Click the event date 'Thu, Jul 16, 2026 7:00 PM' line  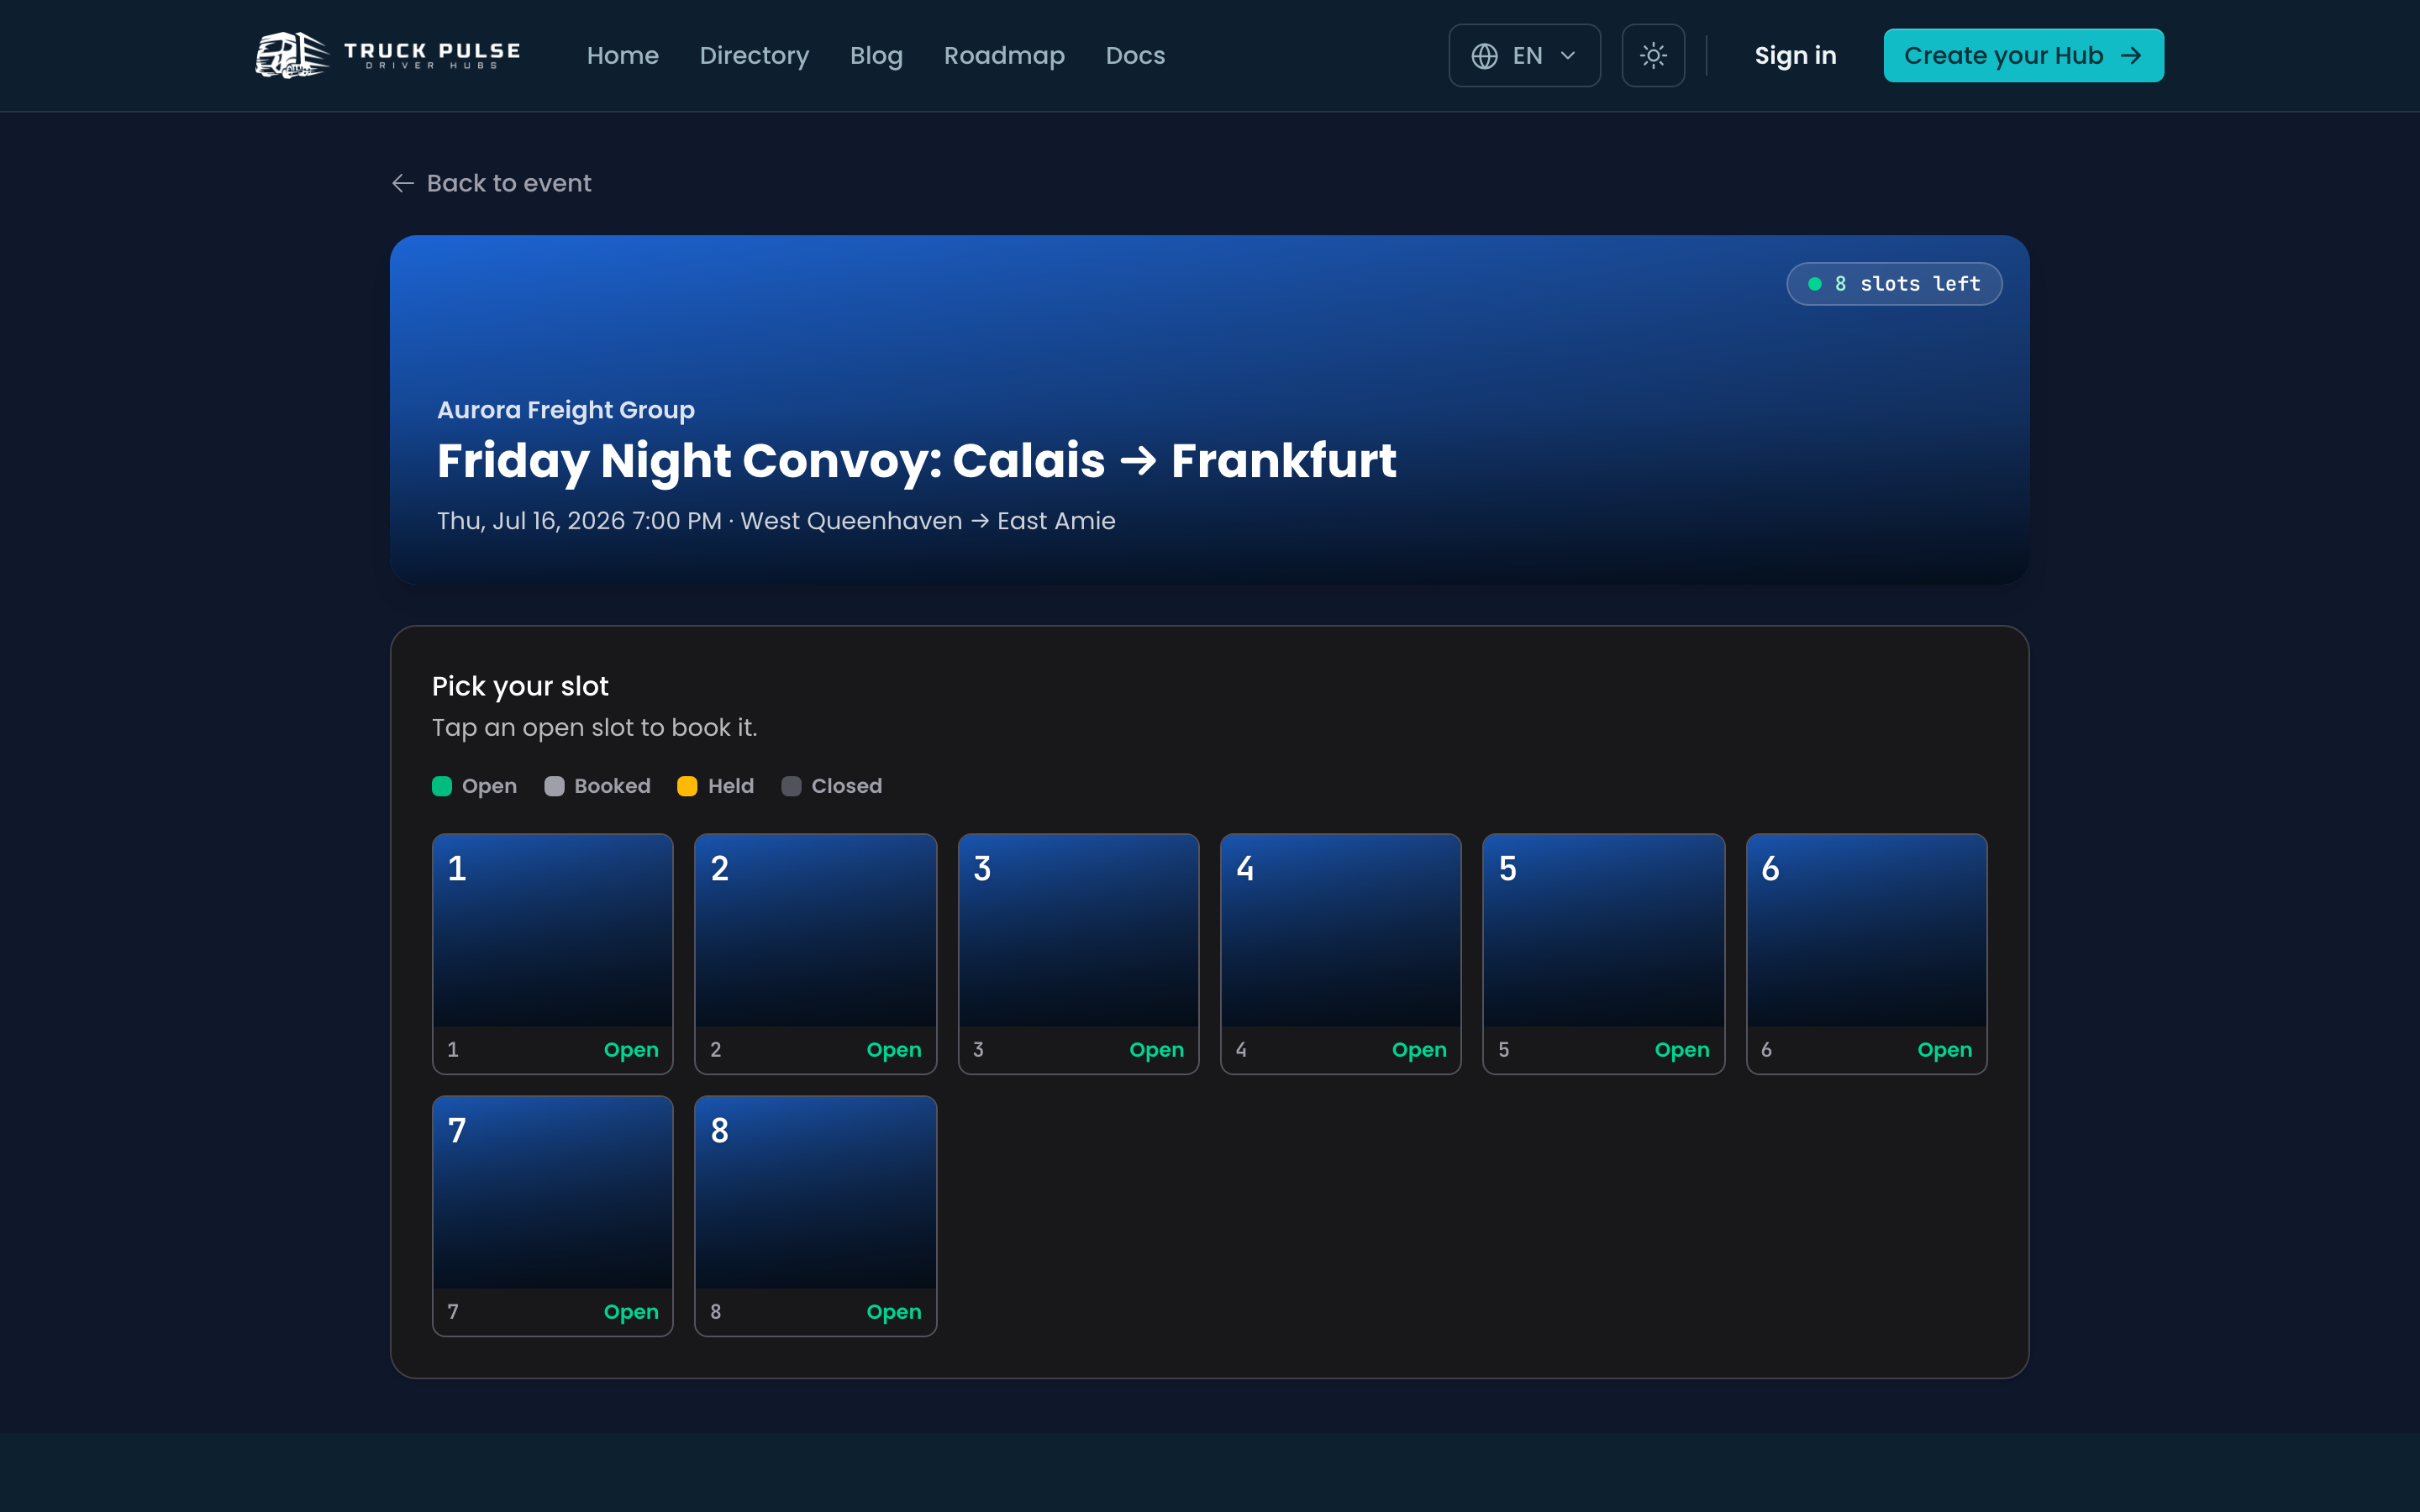coord(776,521)
